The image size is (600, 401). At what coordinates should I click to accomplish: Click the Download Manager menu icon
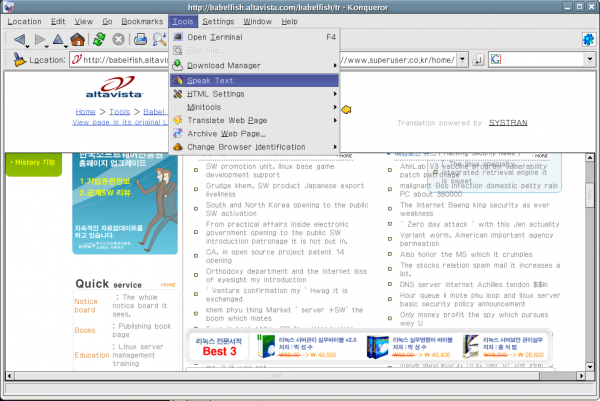[x=178, y=65]
